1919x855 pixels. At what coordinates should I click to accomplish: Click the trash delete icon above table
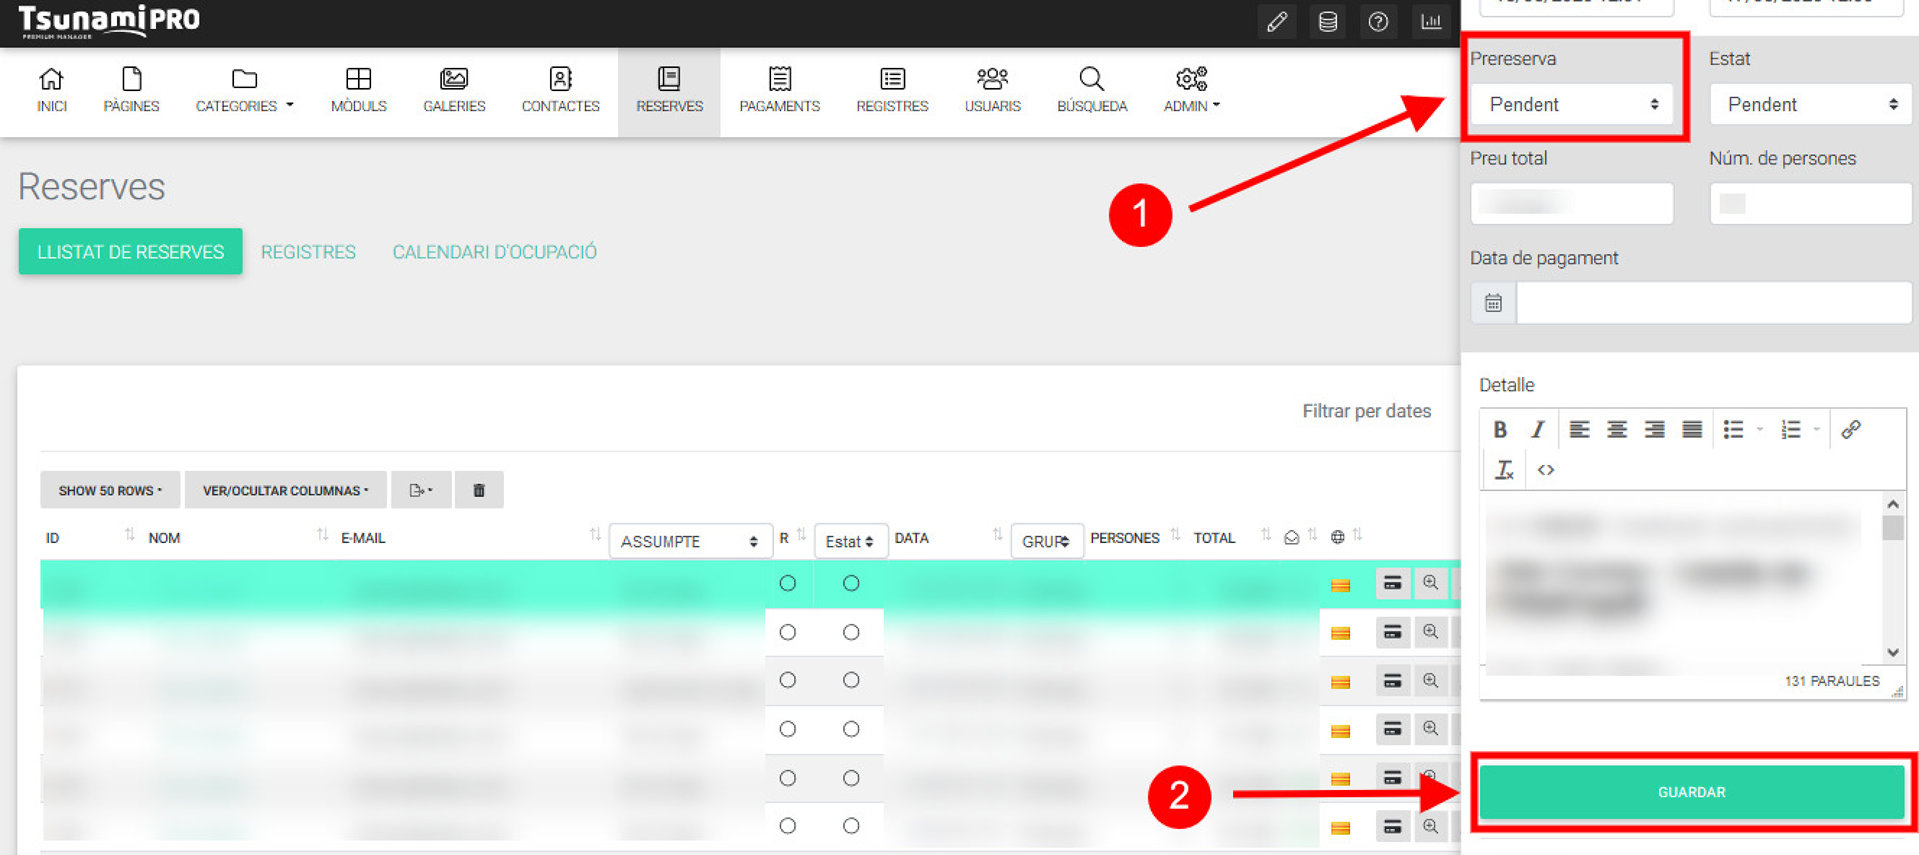(479, 490)
